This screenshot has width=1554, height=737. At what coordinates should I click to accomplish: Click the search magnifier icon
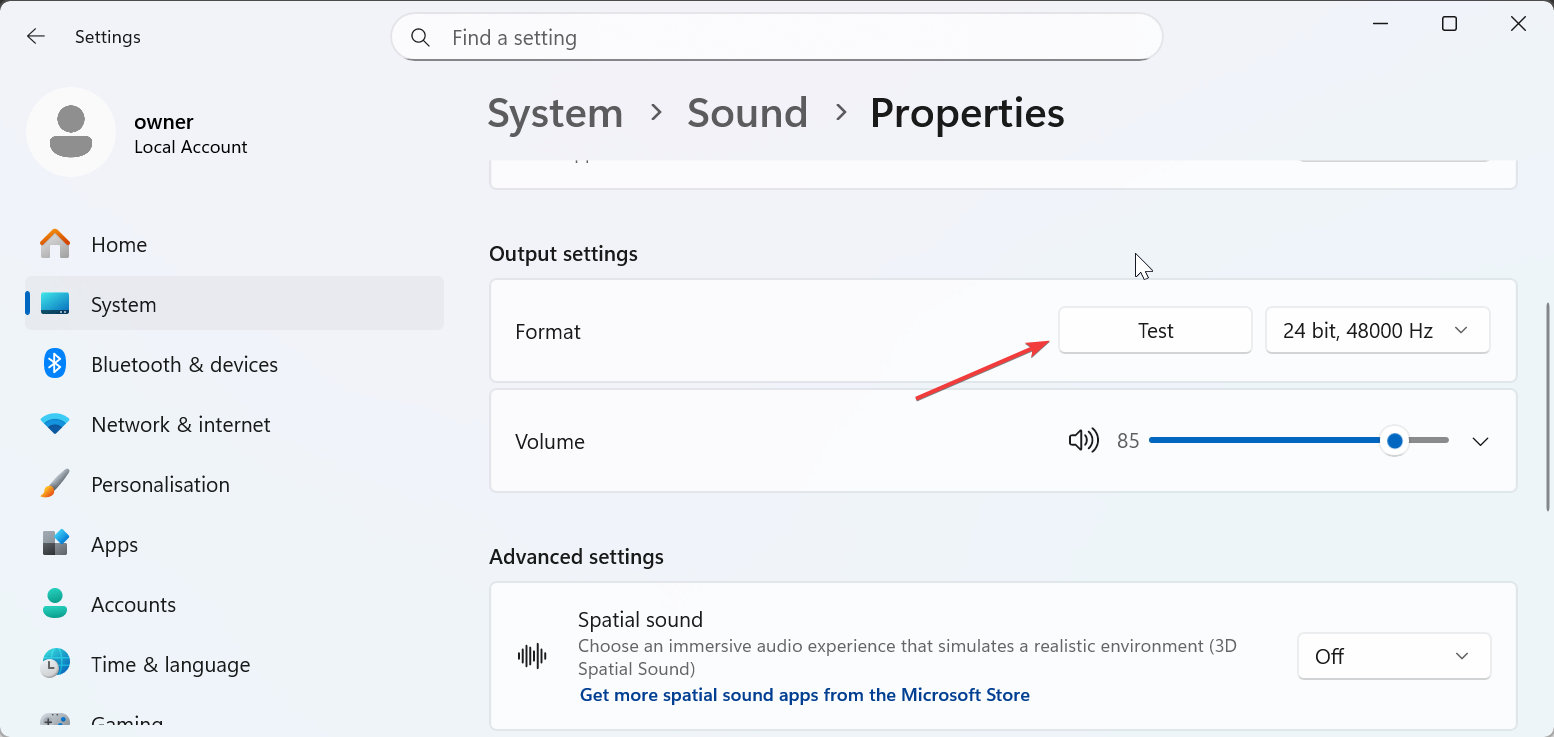click(421, 38)
